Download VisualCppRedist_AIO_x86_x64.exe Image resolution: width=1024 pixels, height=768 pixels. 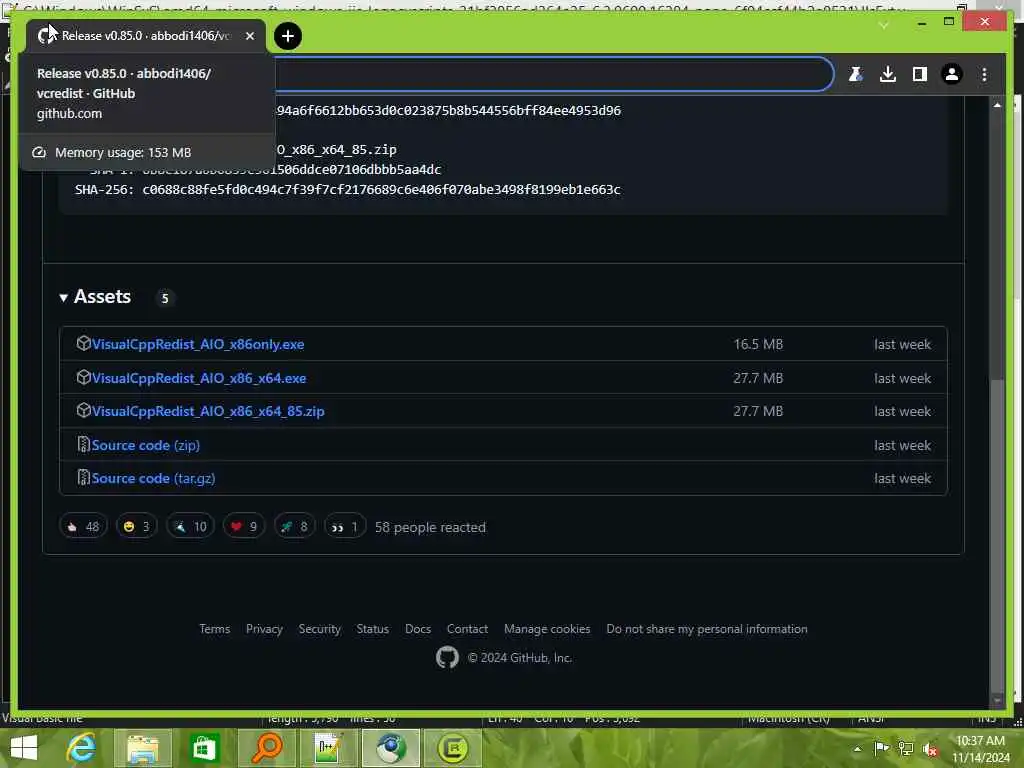pos(199,378)
